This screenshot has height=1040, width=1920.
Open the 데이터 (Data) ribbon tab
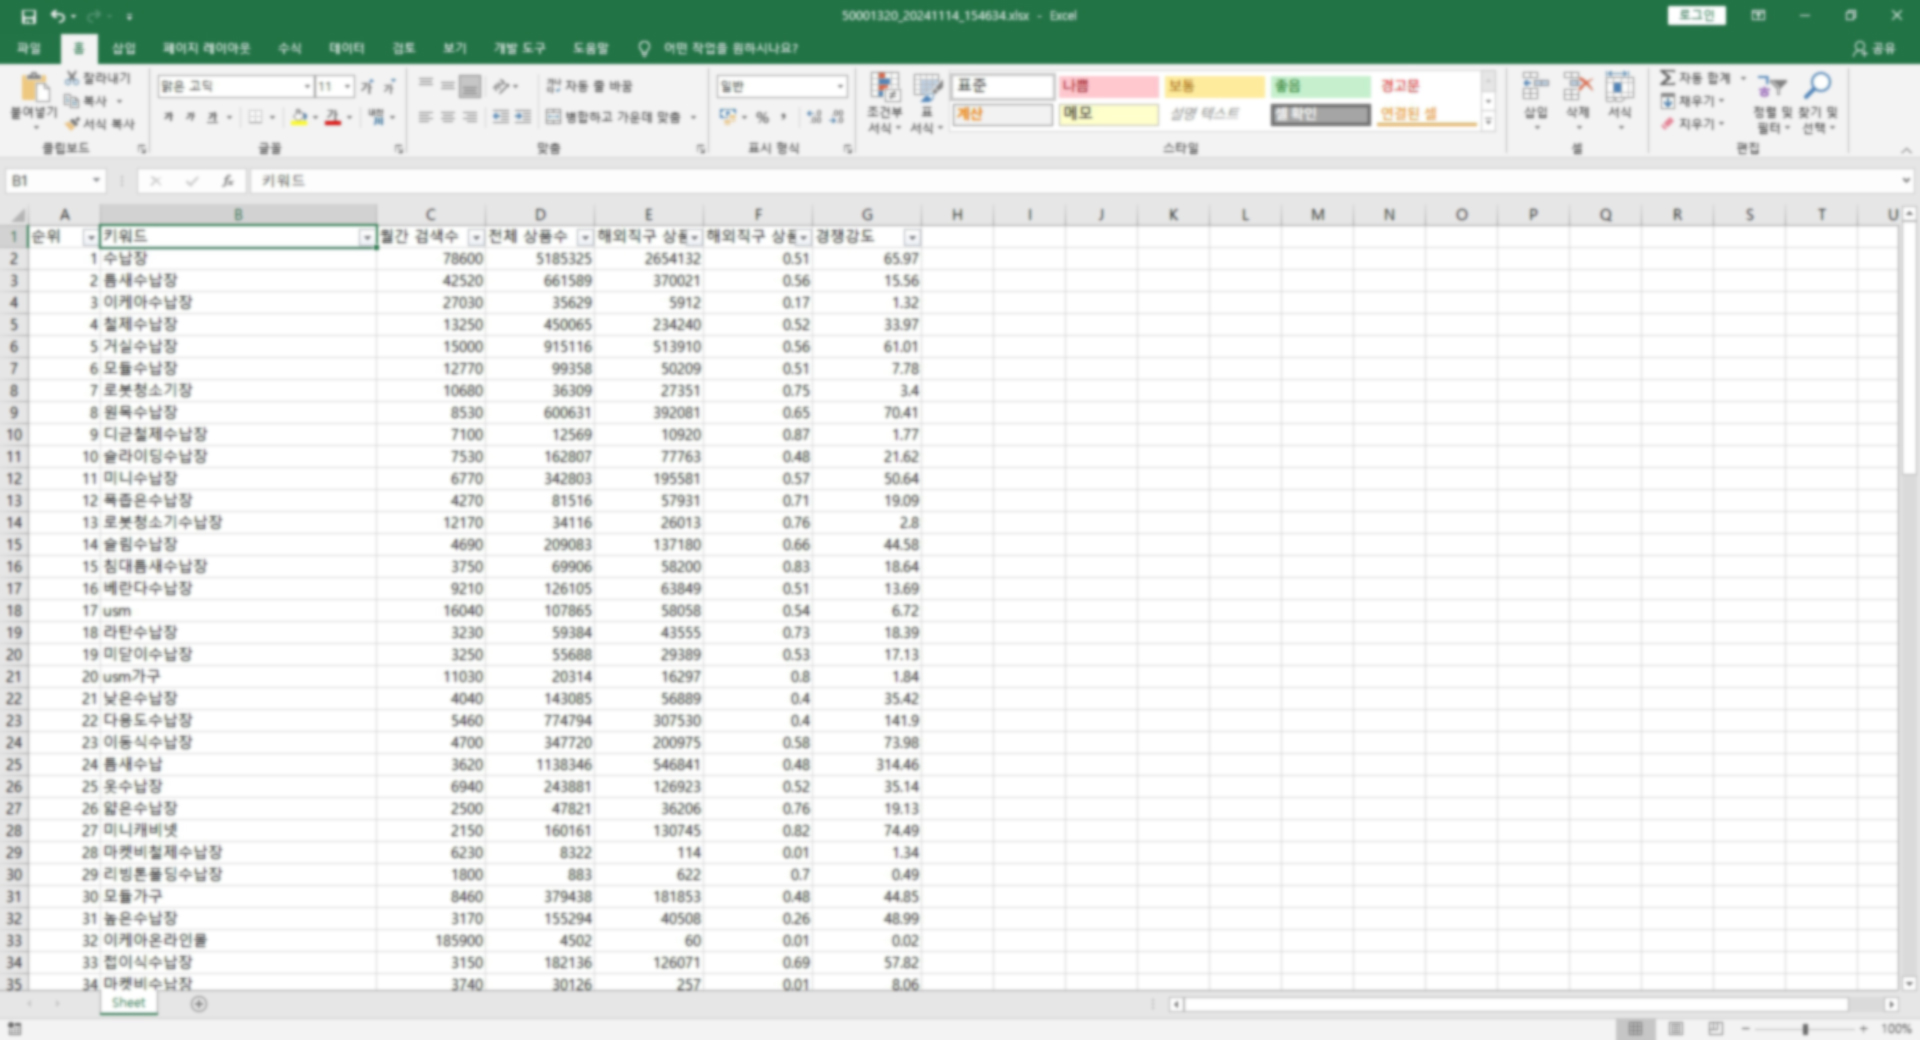coord(346,48)
